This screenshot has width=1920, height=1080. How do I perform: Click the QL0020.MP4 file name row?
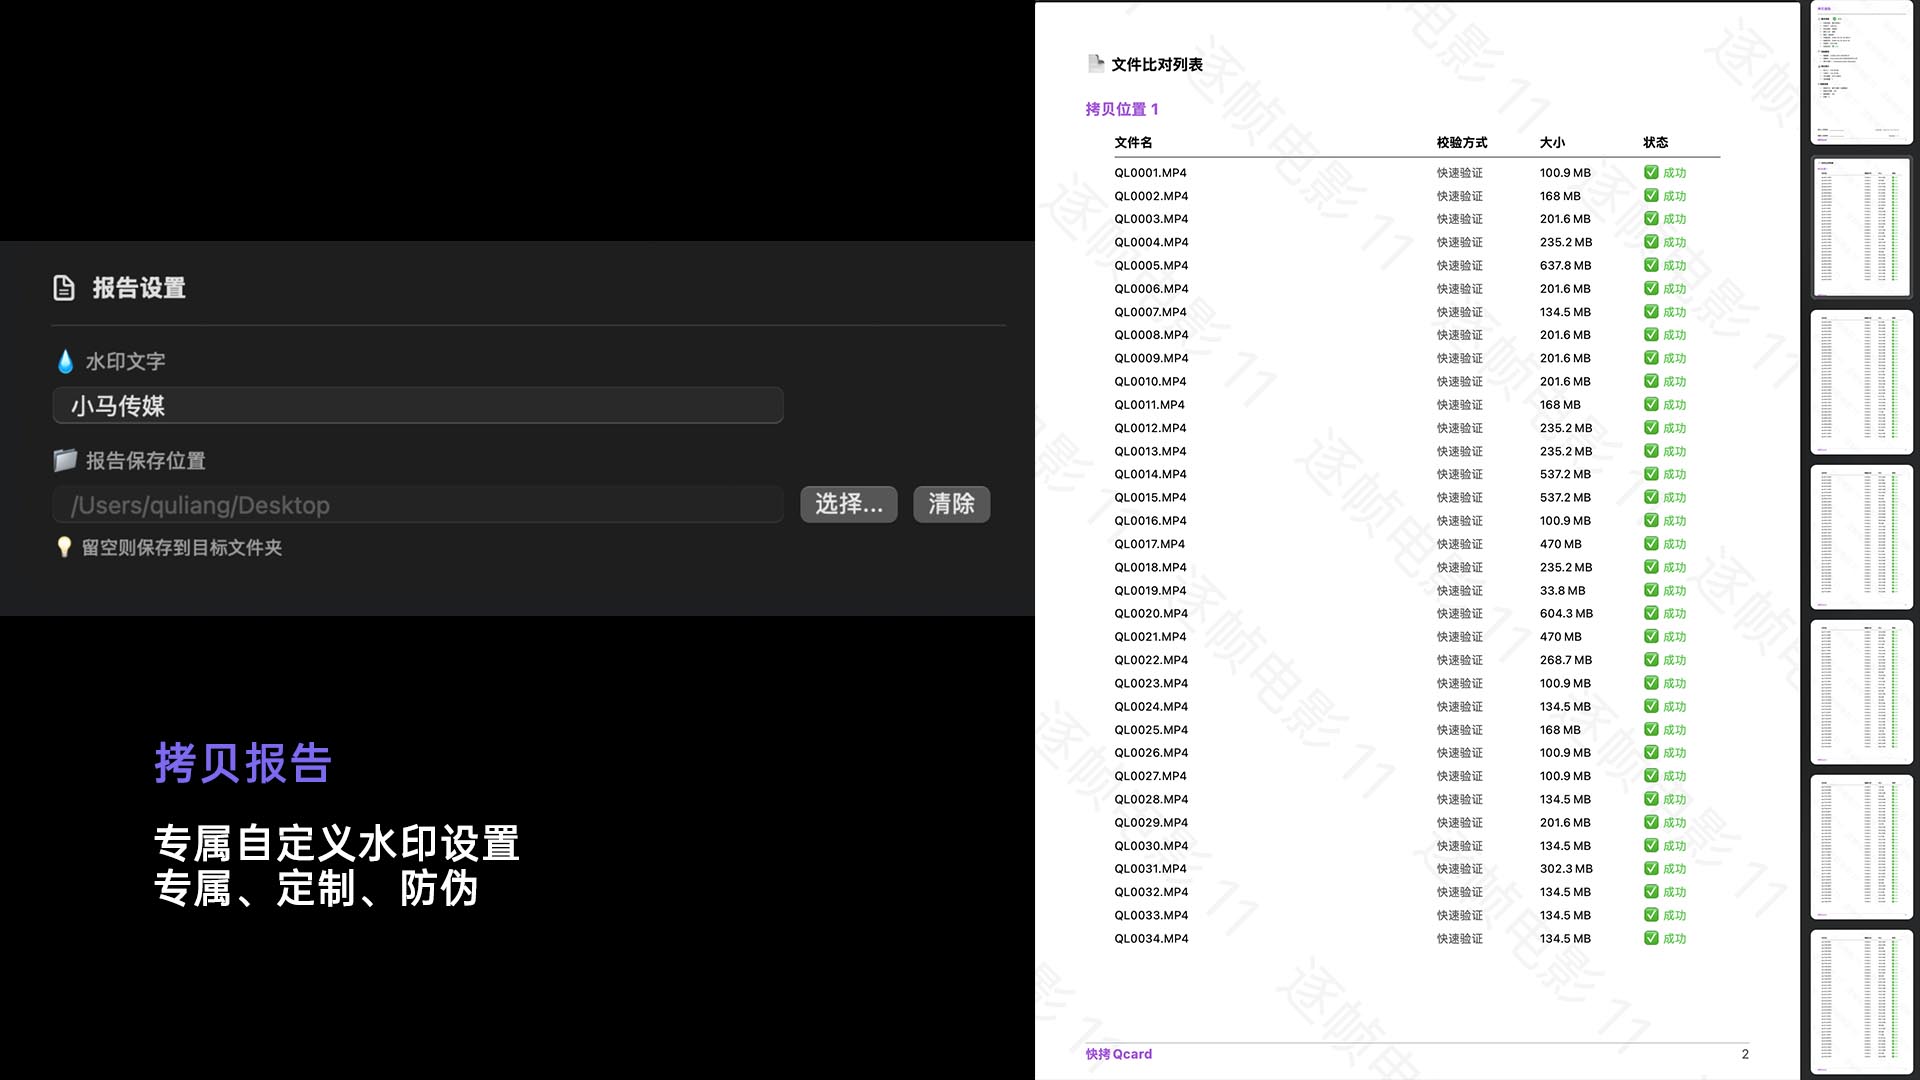(x=1151, y=614)
